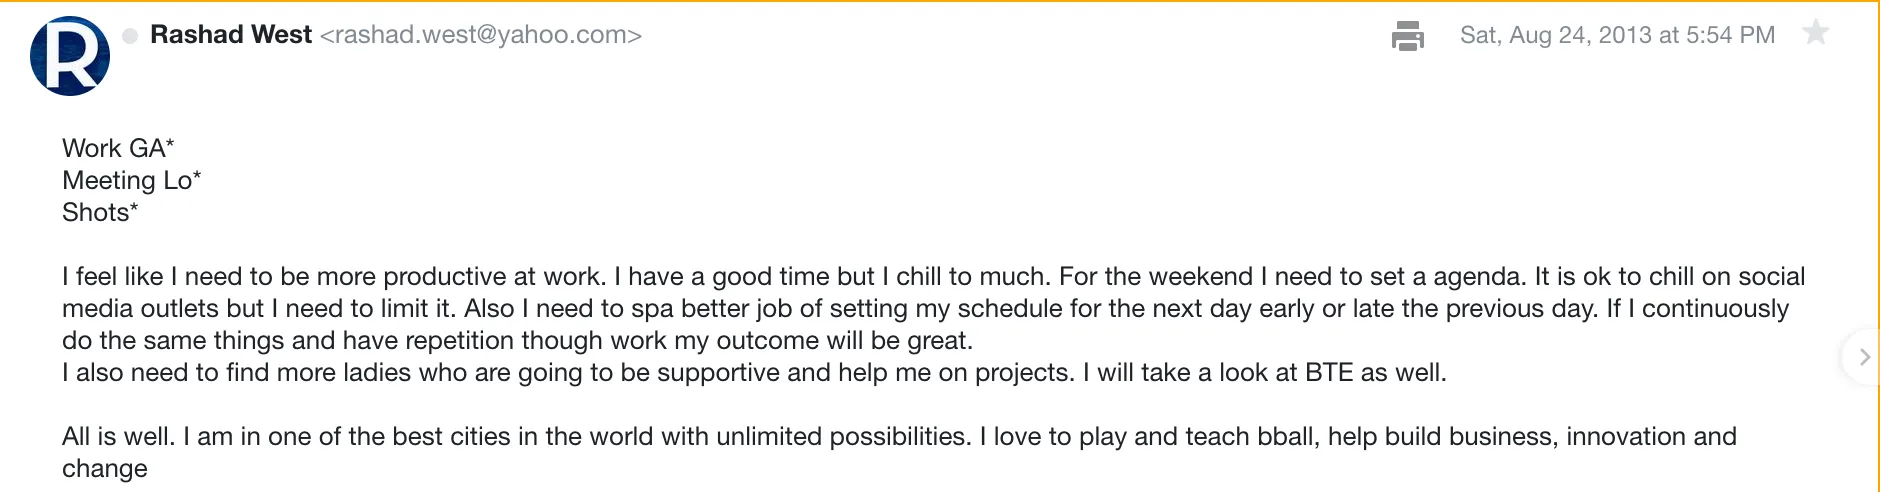The image size is (1880, 492).
Task: Click the blue R avatar
Action: point(70,56)
